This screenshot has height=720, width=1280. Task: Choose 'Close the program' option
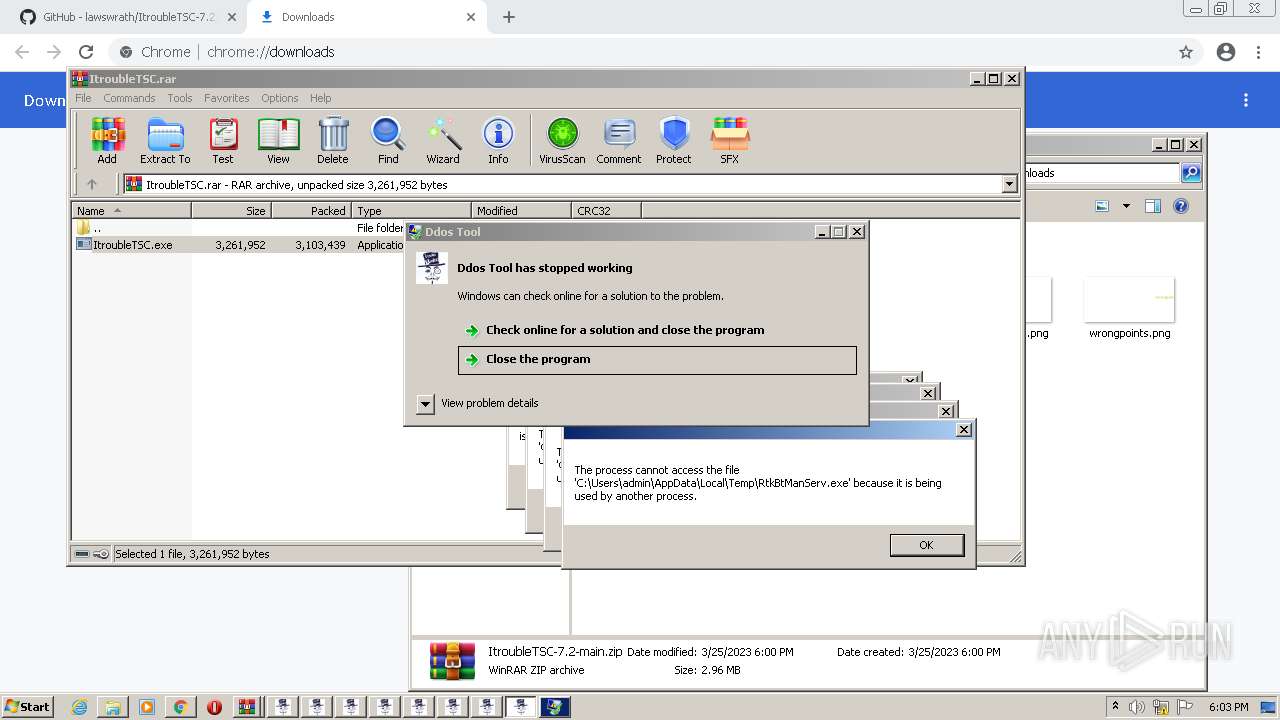click(657, 360)
